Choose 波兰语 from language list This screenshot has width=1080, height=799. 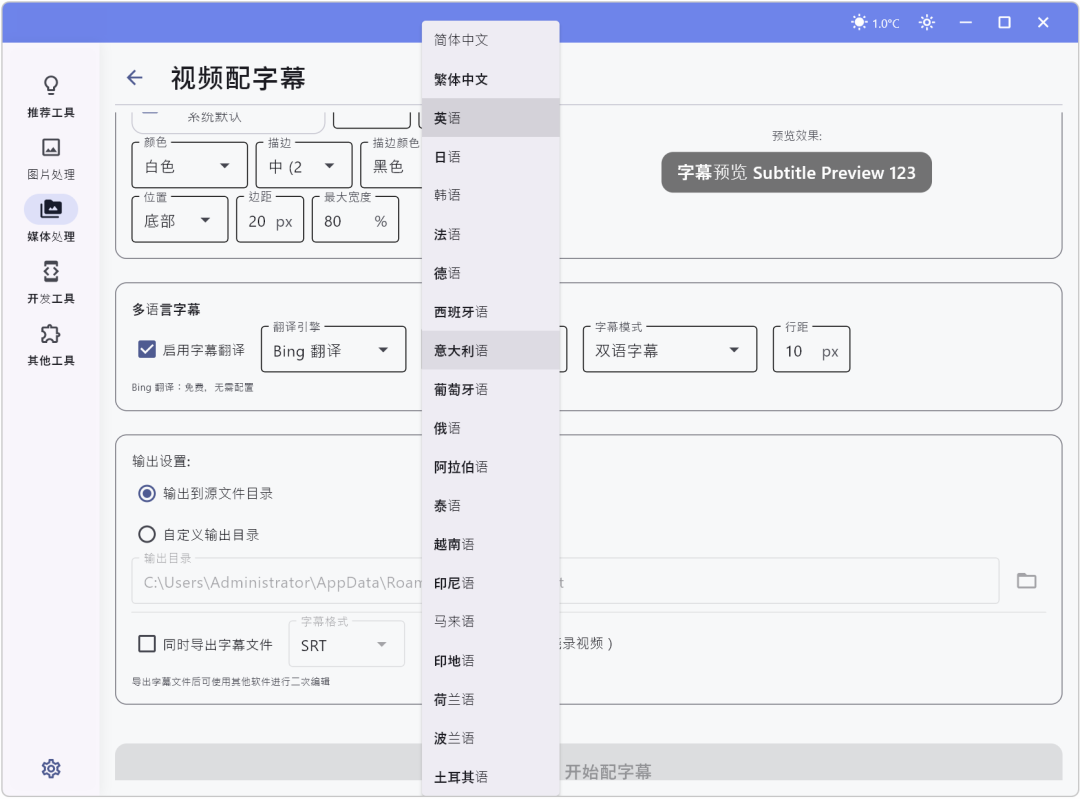490,738
